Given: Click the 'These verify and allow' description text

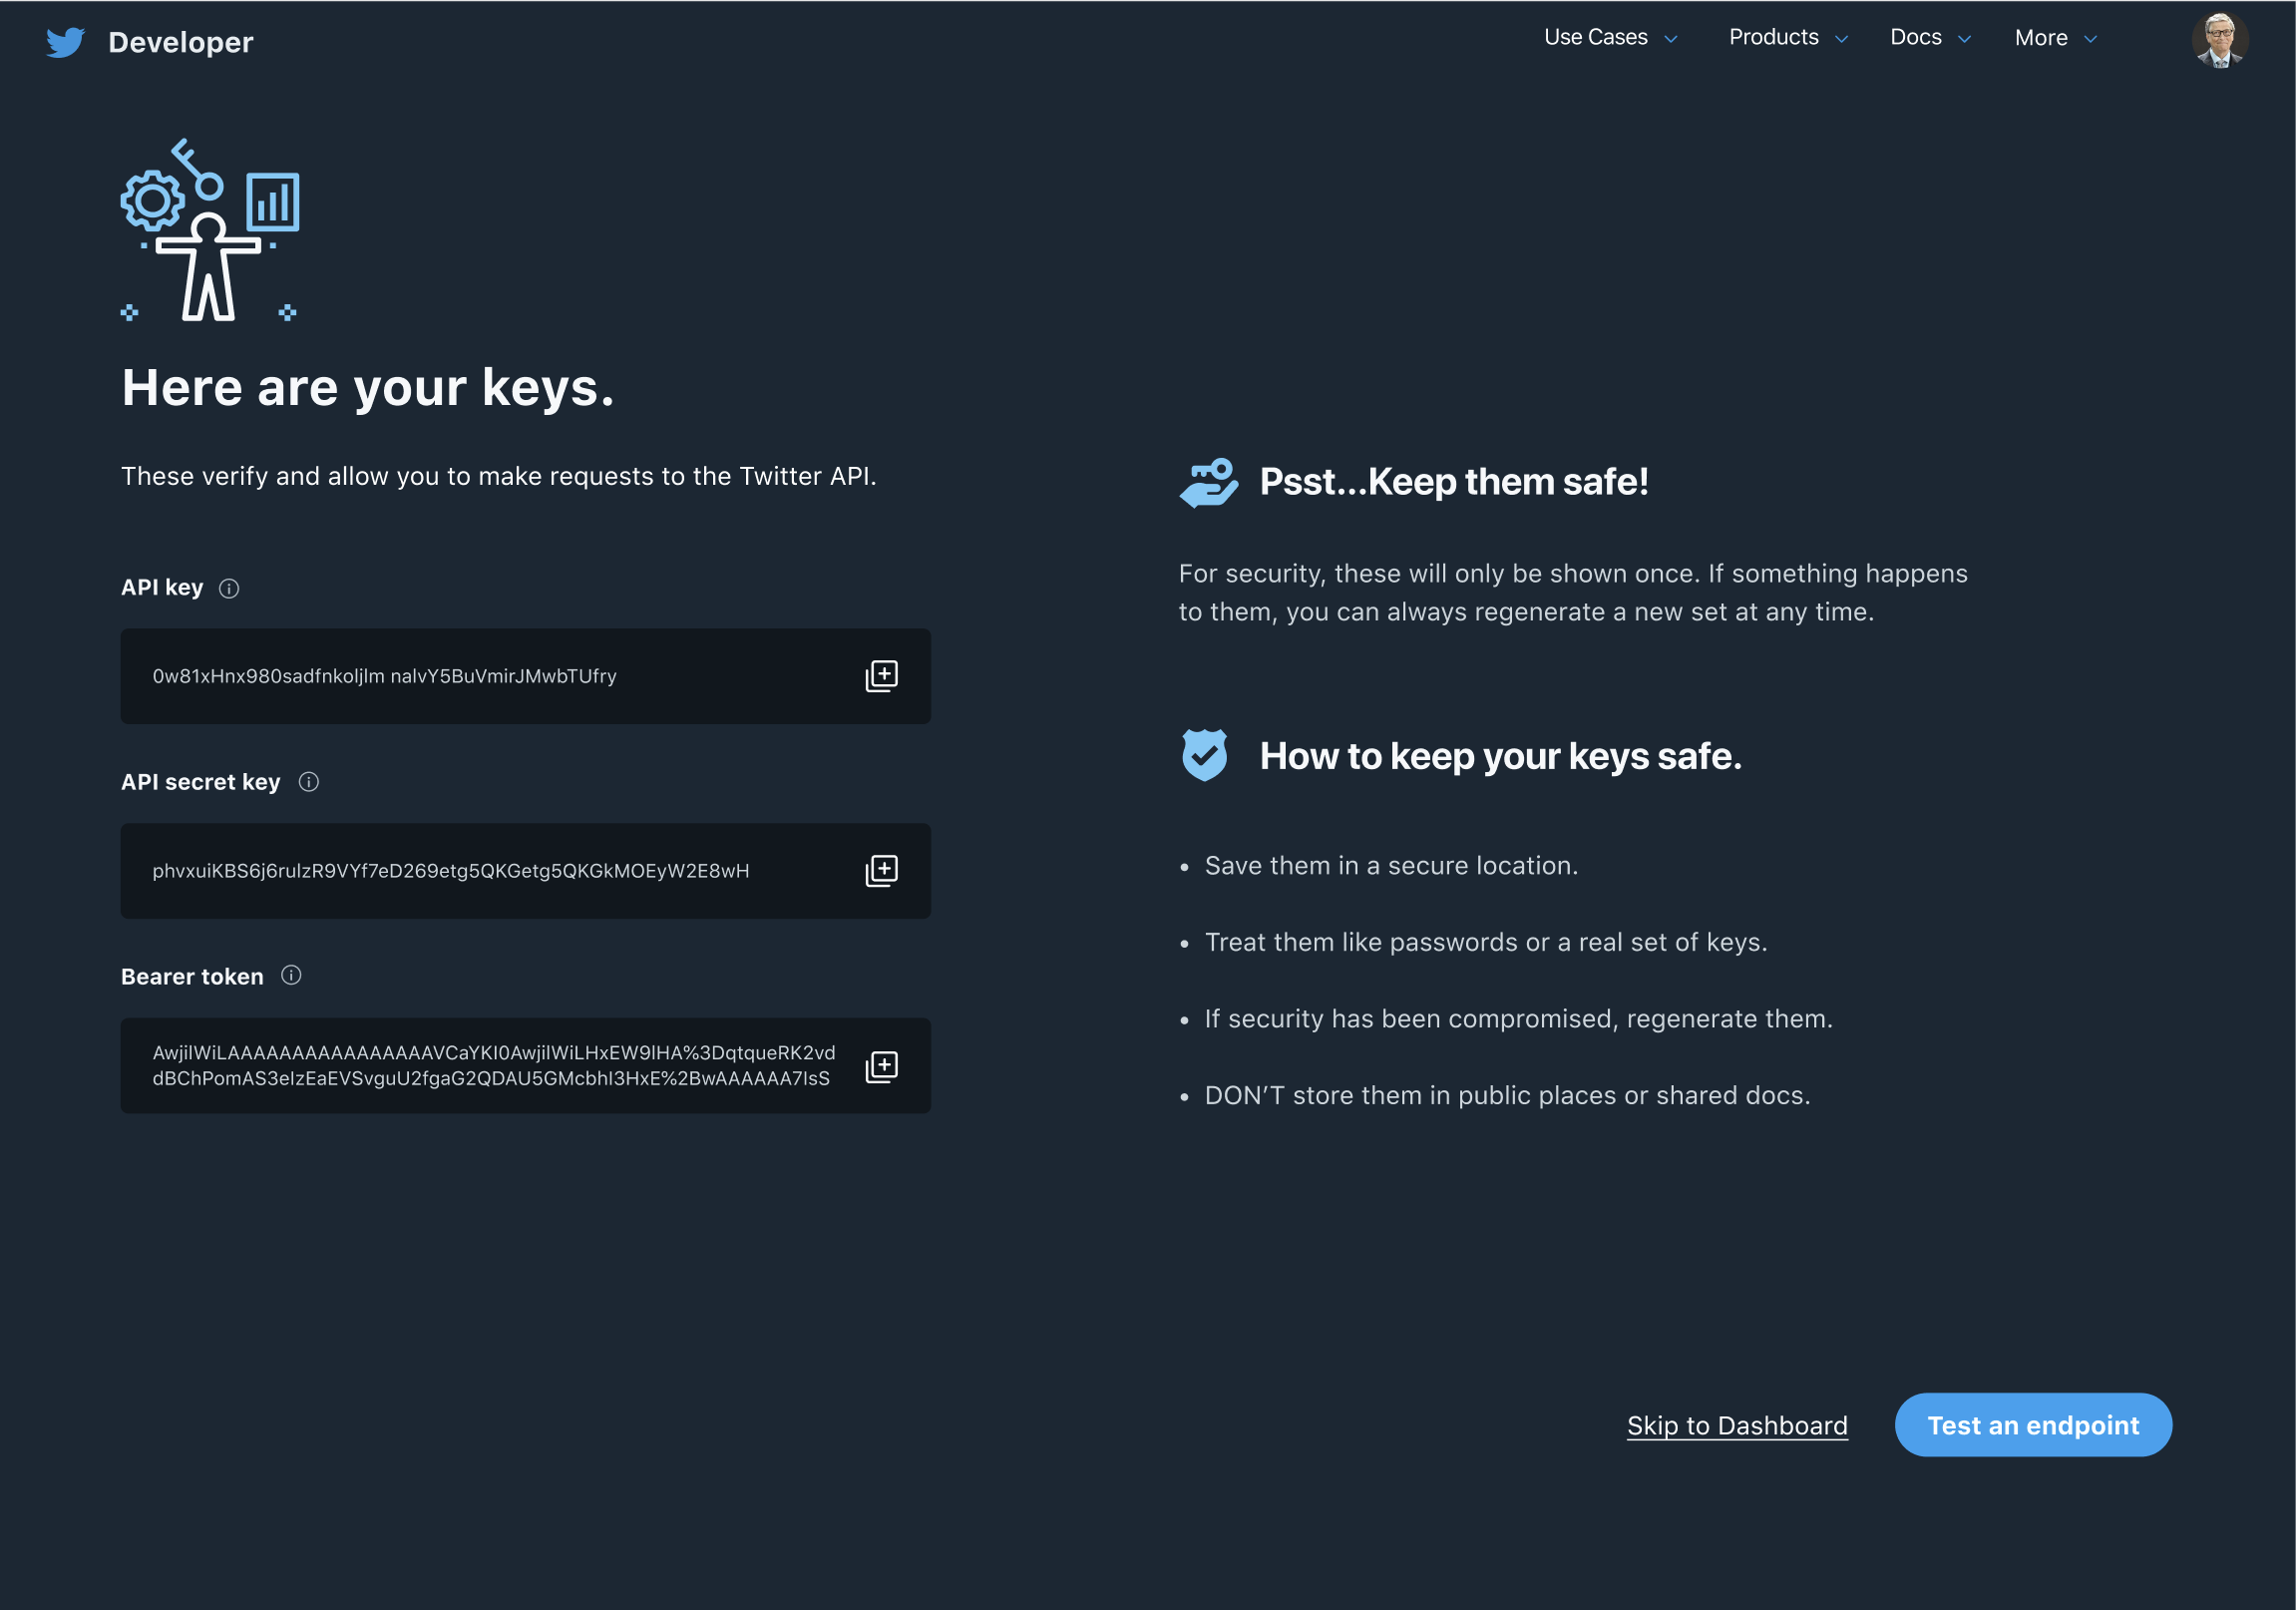Looking at the screenshot, I should (x=499, y=476).
